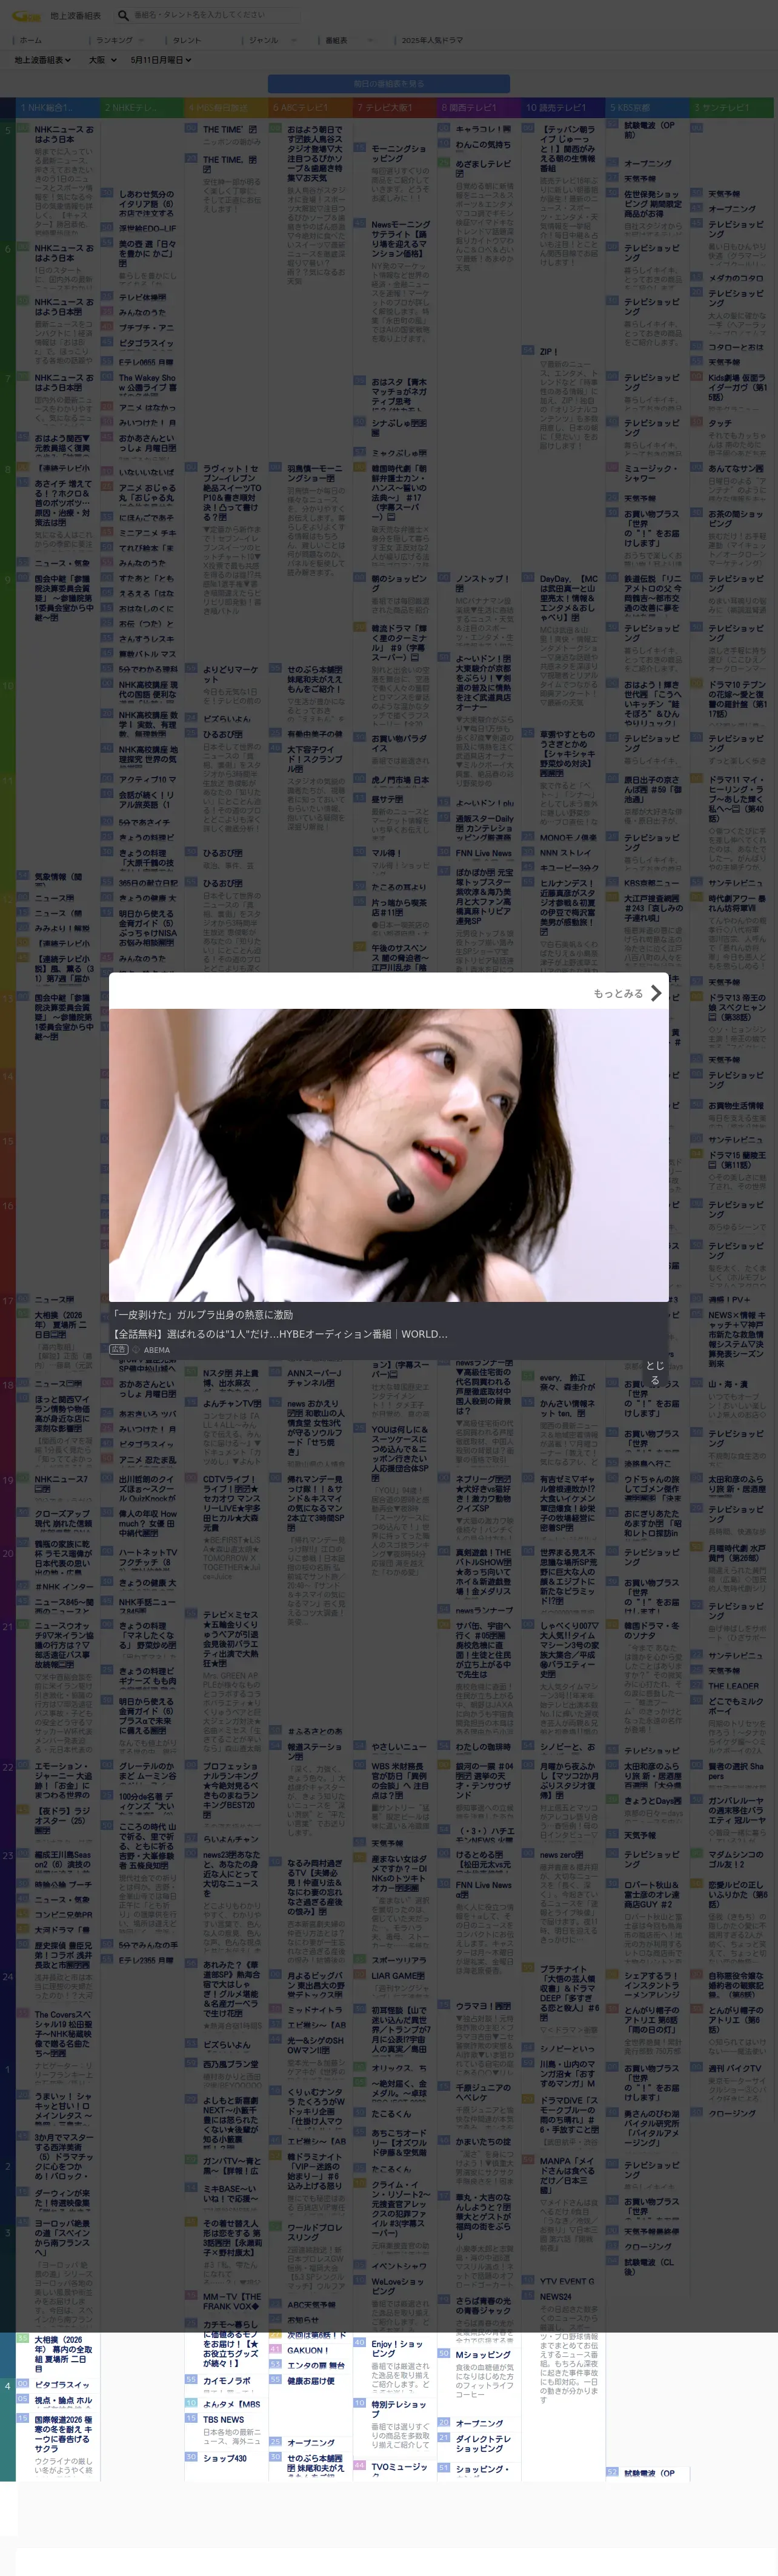Click the blue previous-day schedule button
Image resolution: width=778 pixels, height=2576 pixels.
[389, 85]
